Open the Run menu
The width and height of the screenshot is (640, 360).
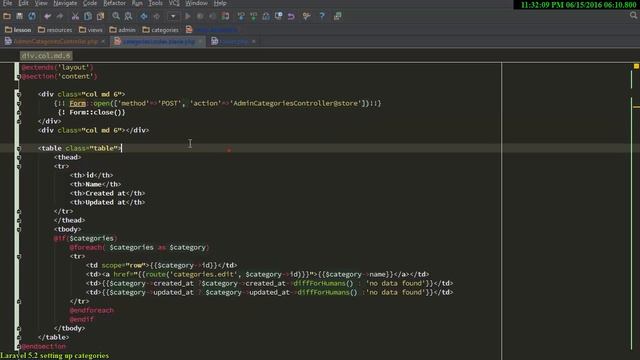click(137, 3)
